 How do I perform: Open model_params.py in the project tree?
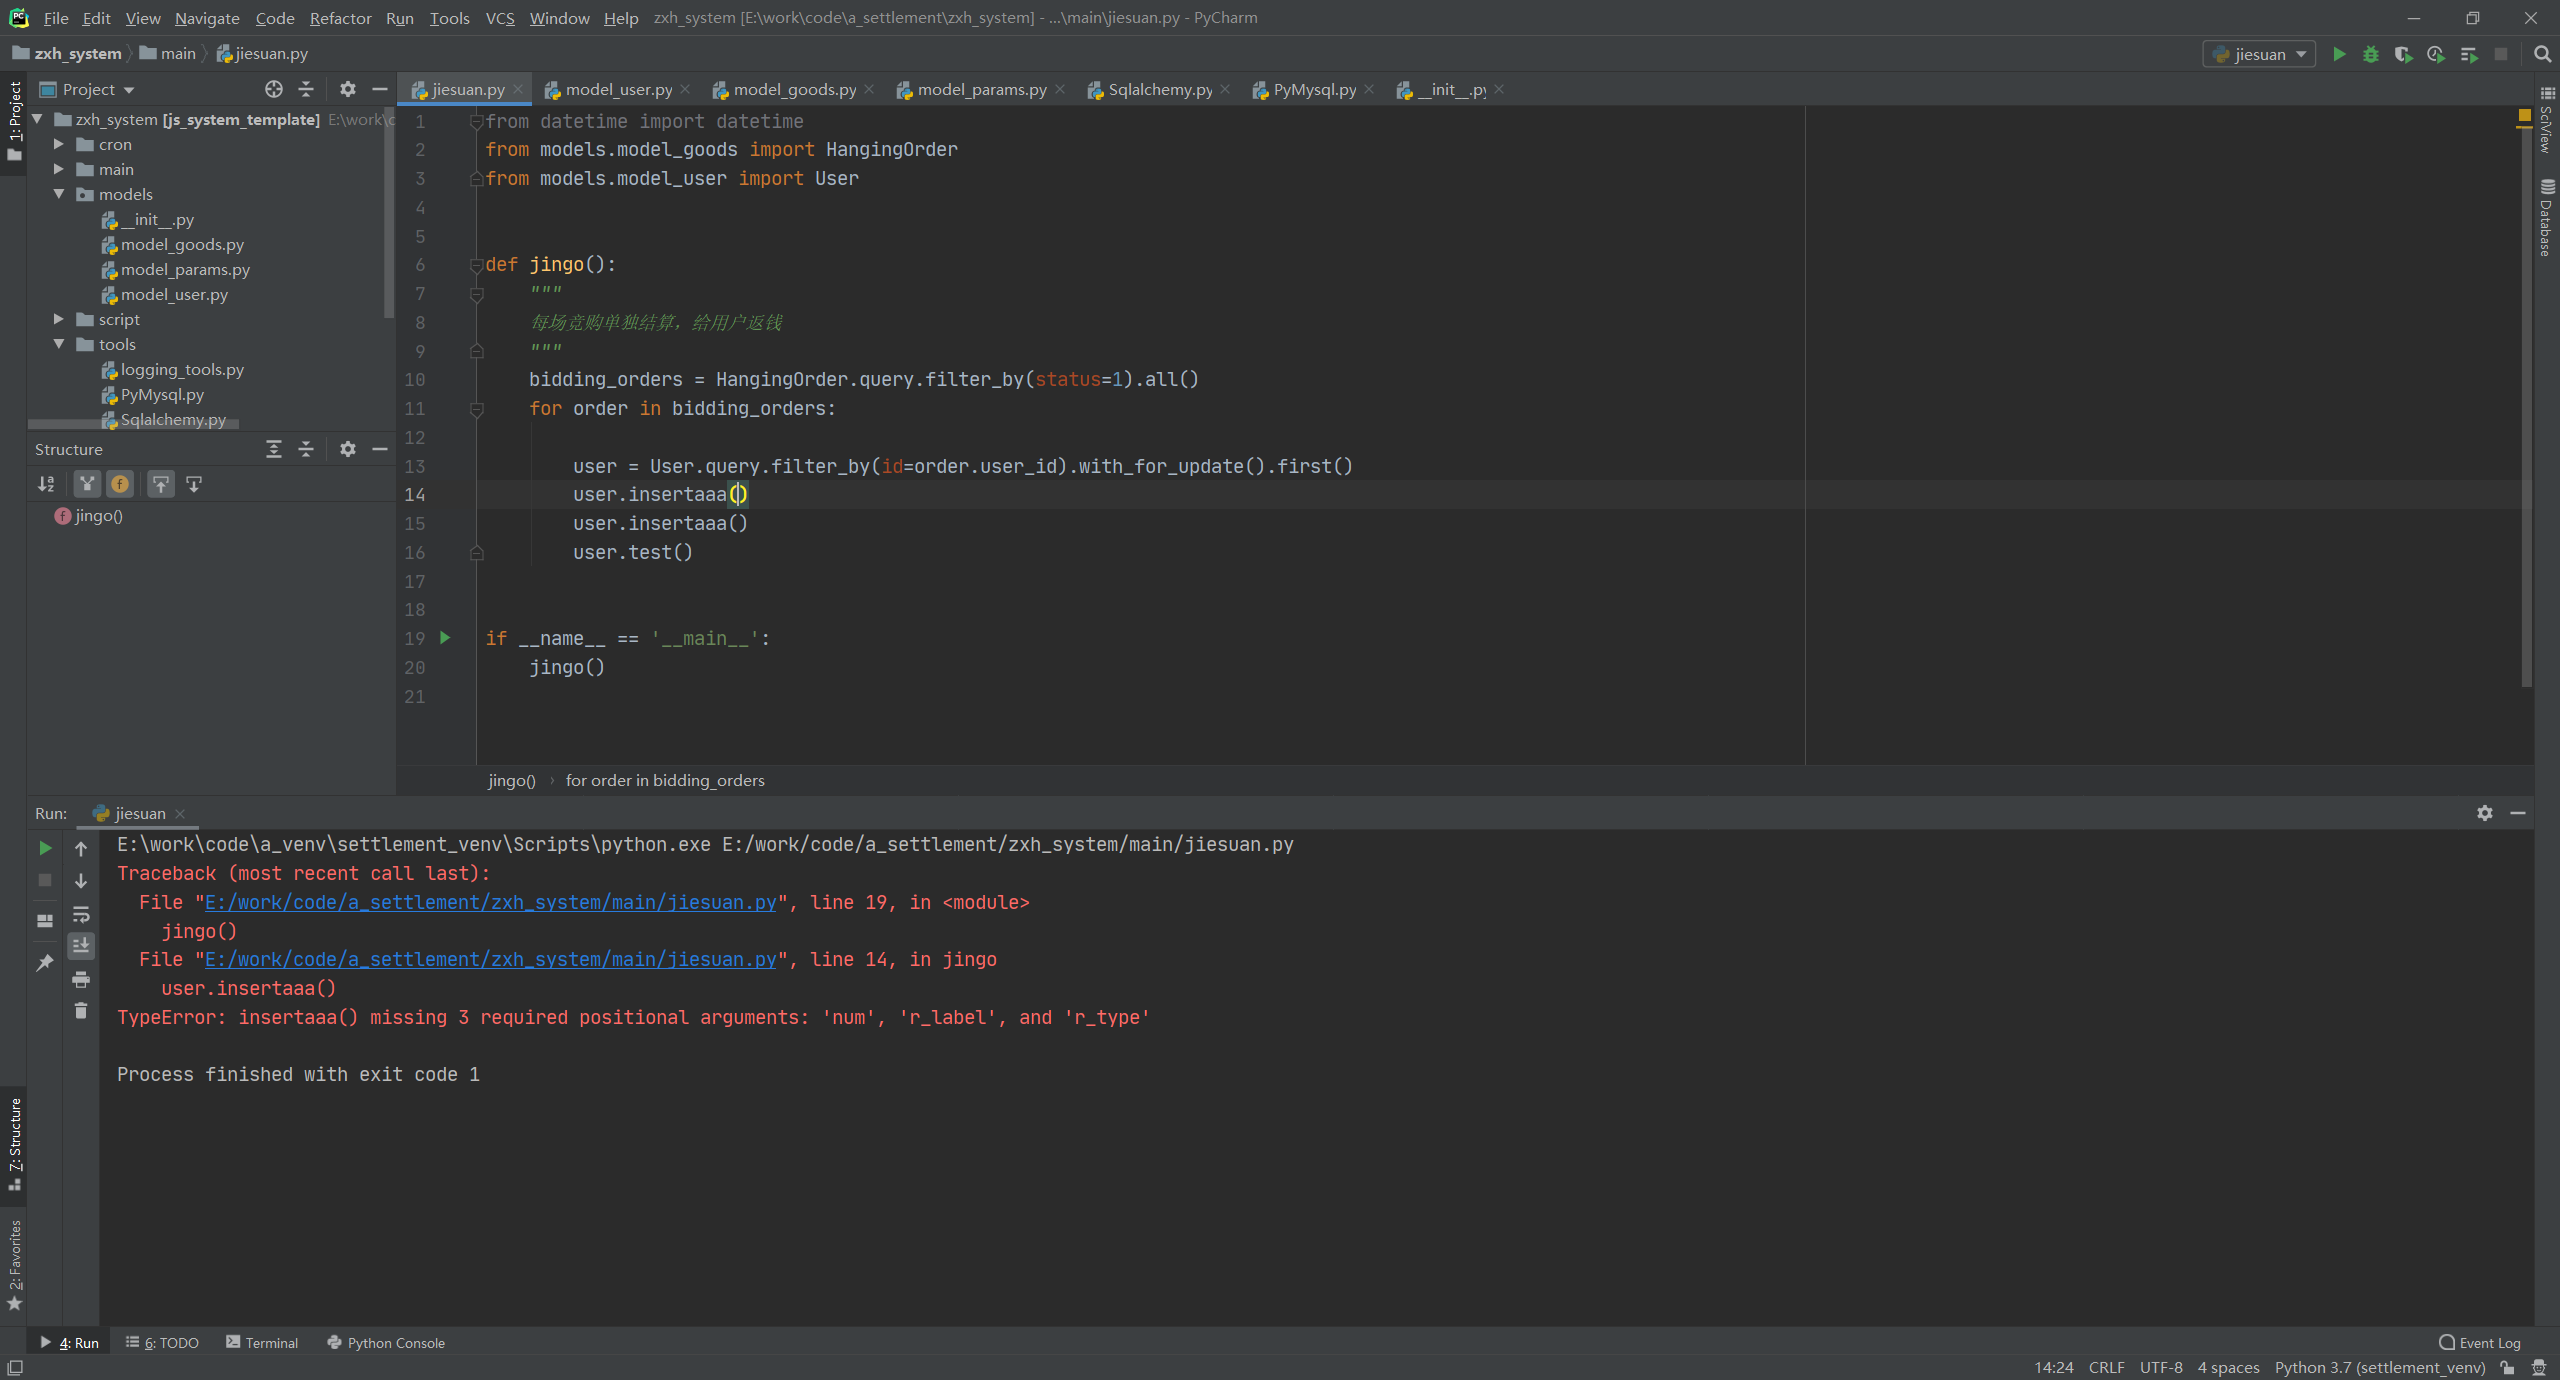tap(185, 270)
